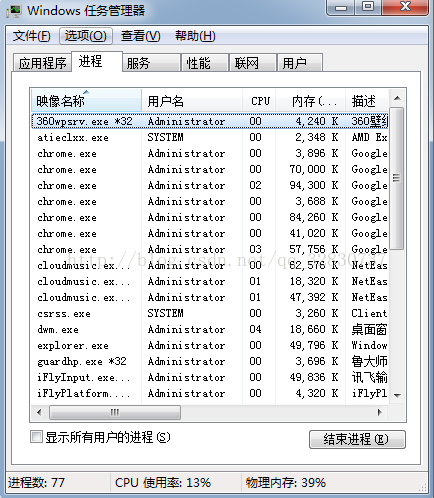Select chrome.exe using 3,688 K memory
Viewport: 434px width, 498px height.
click(210, 201)
